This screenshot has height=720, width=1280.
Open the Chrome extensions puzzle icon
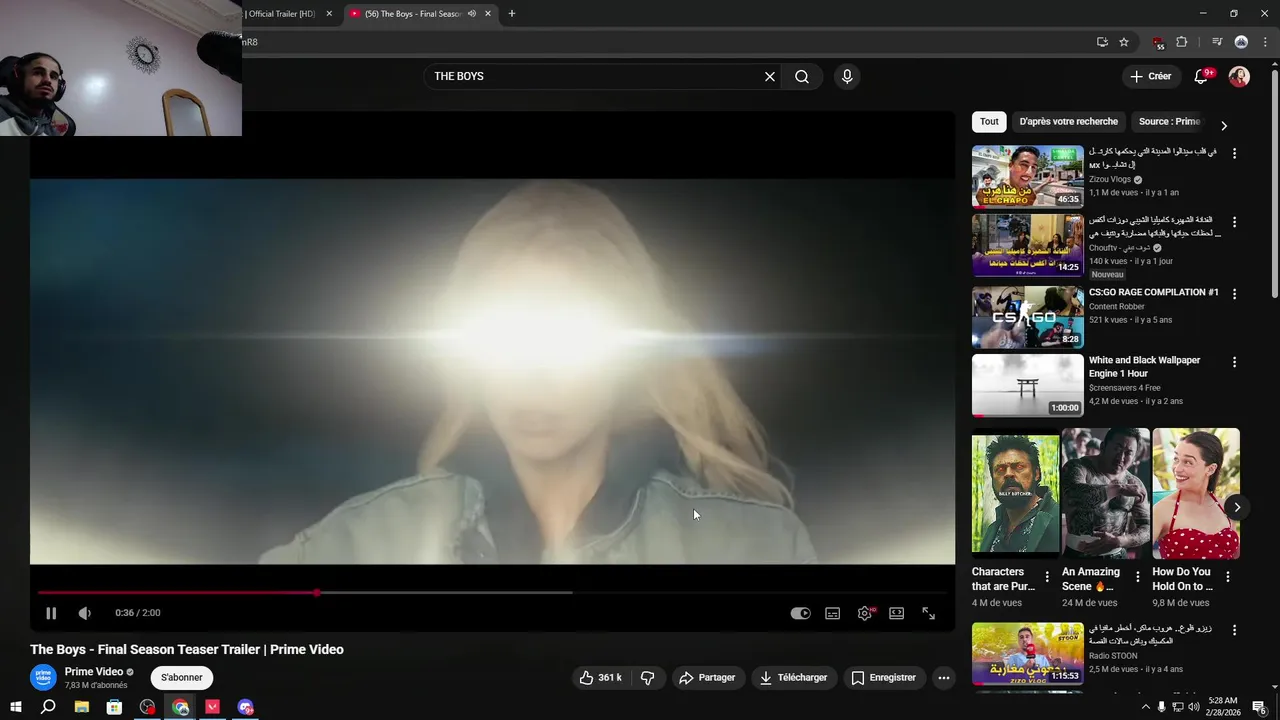click(x=1182, y=42)
